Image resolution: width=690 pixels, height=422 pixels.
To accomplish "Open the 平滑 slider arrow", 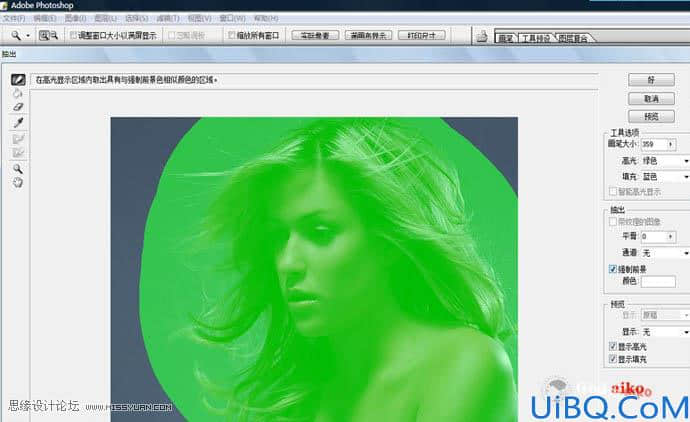I will click(x=671, y=237).
